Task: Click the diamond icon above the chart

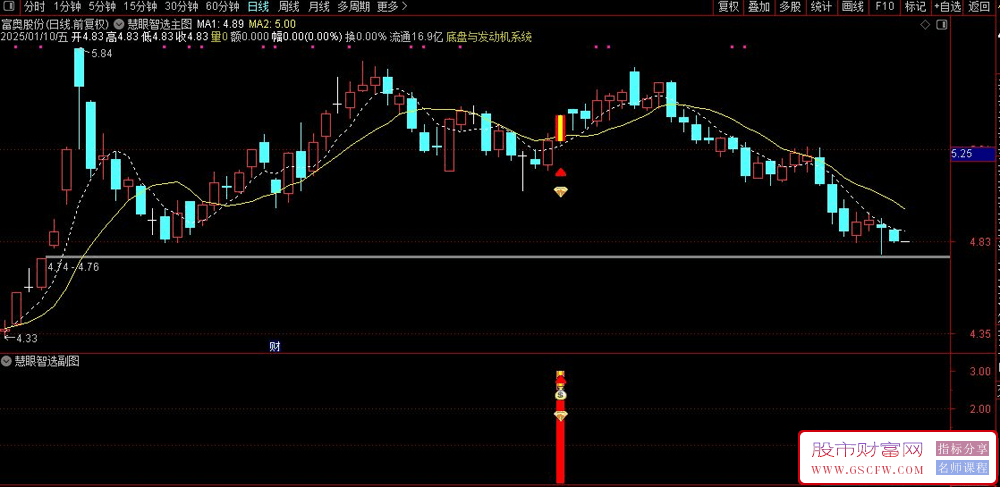Action: click(925, 24)
